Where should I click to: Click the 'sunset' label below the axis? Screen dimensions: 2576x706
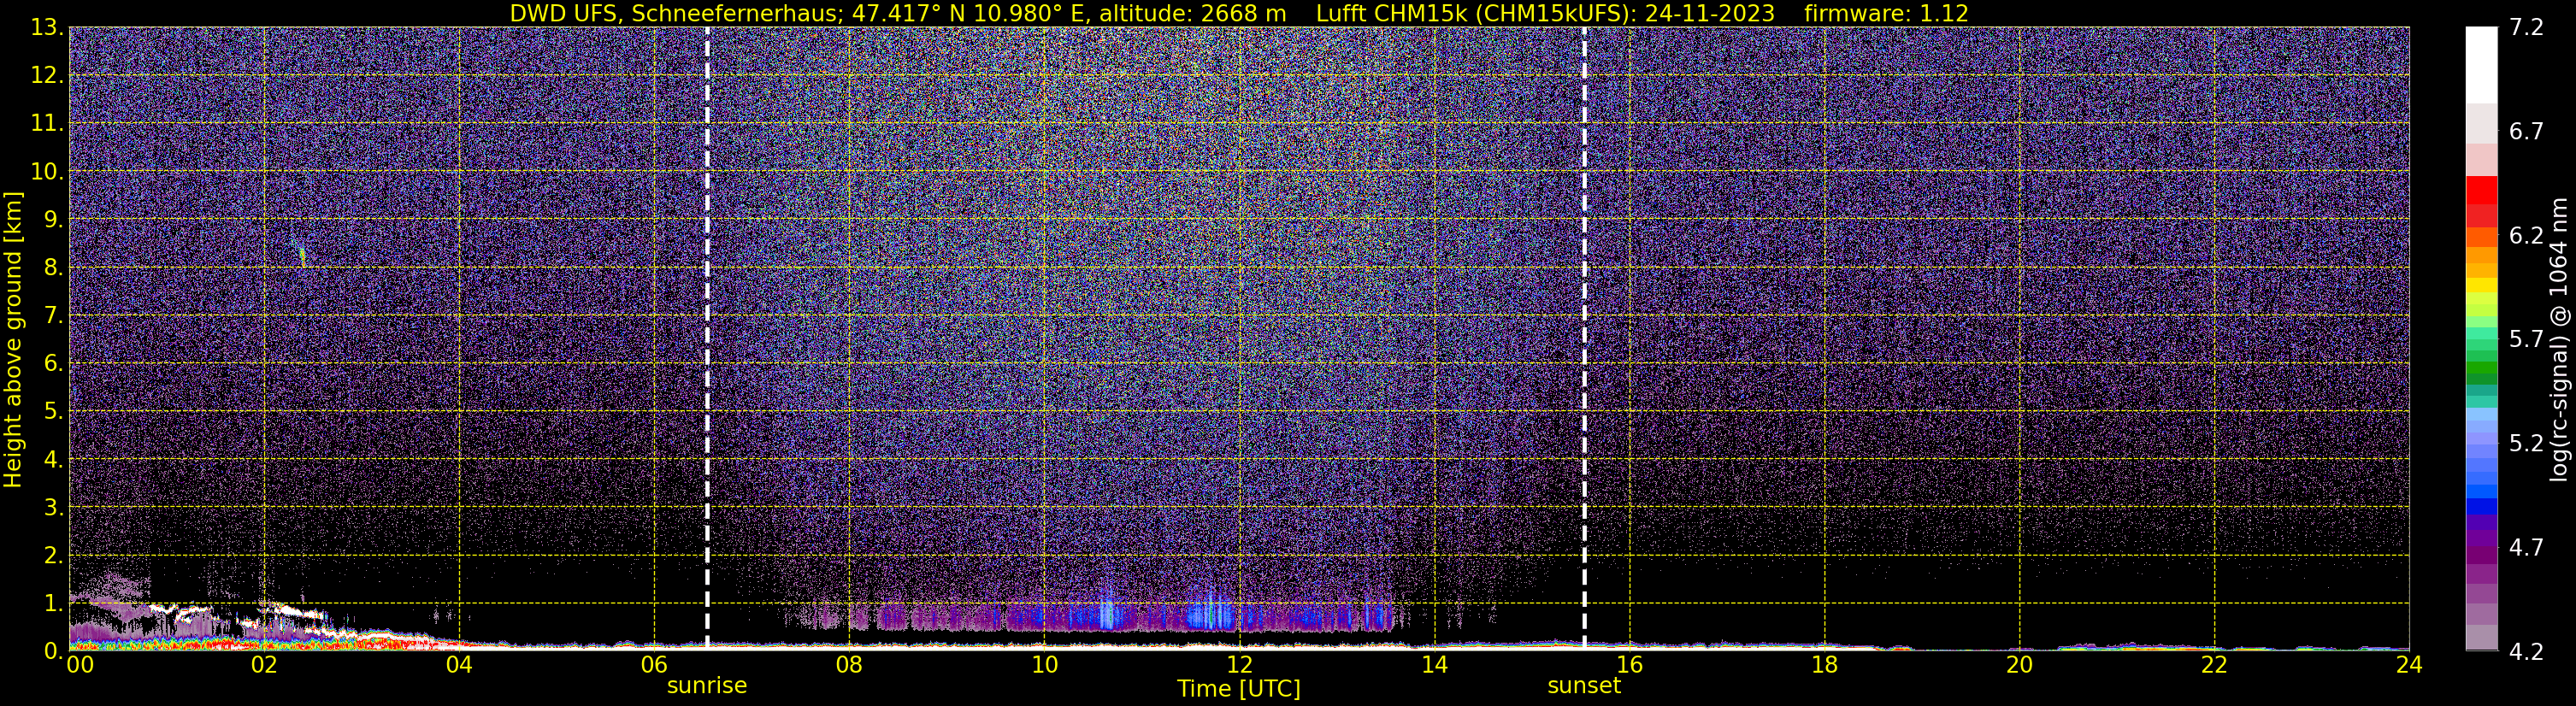[x=1584, y=686]
